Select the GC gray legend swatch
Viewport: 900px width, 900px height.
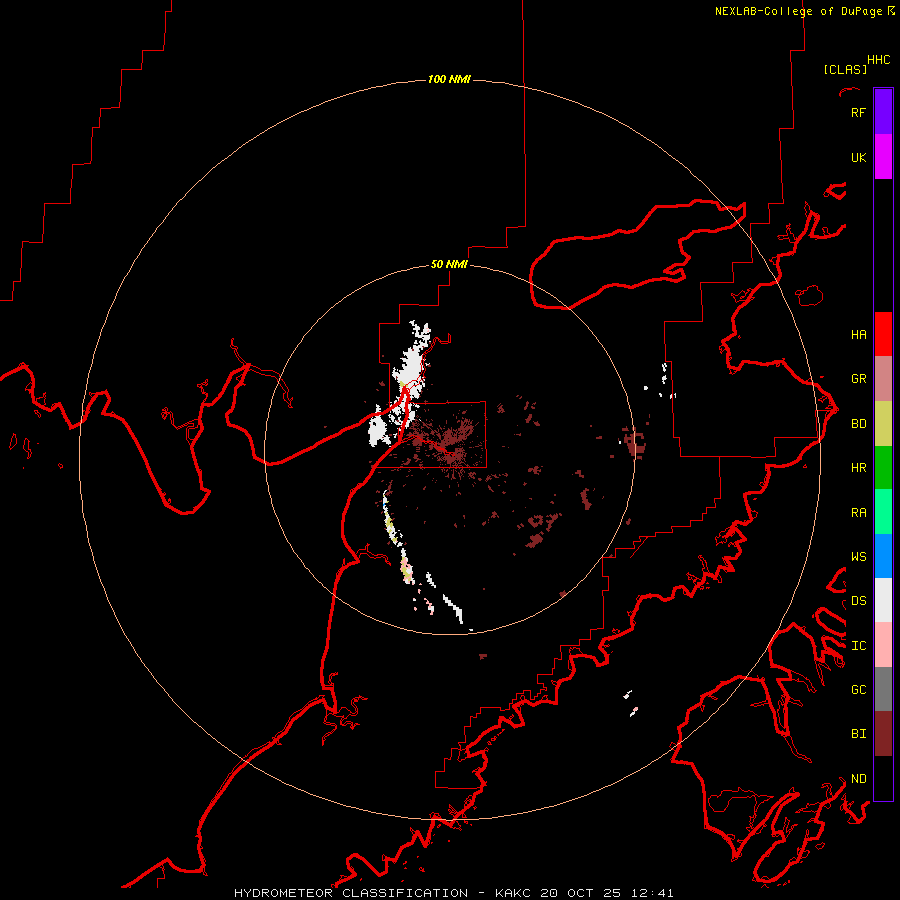(x=883, y=689)
